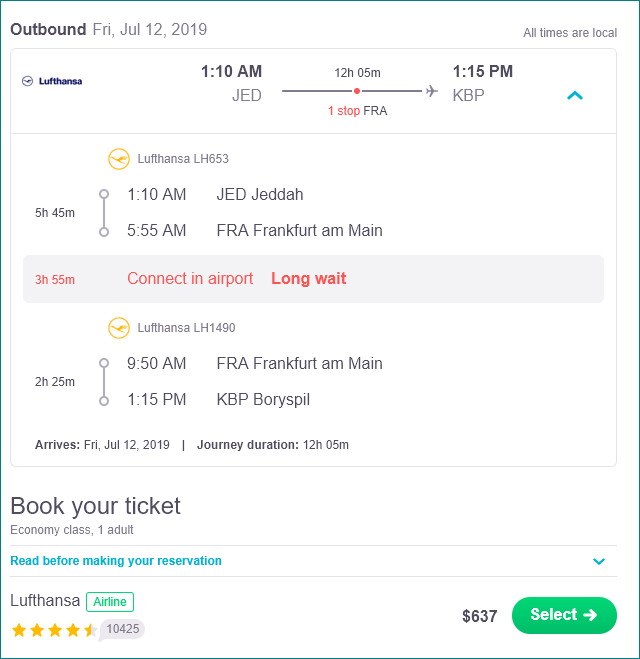Click the star rating for Lufthansa
640x659 pixels.
tap(54, 630)
